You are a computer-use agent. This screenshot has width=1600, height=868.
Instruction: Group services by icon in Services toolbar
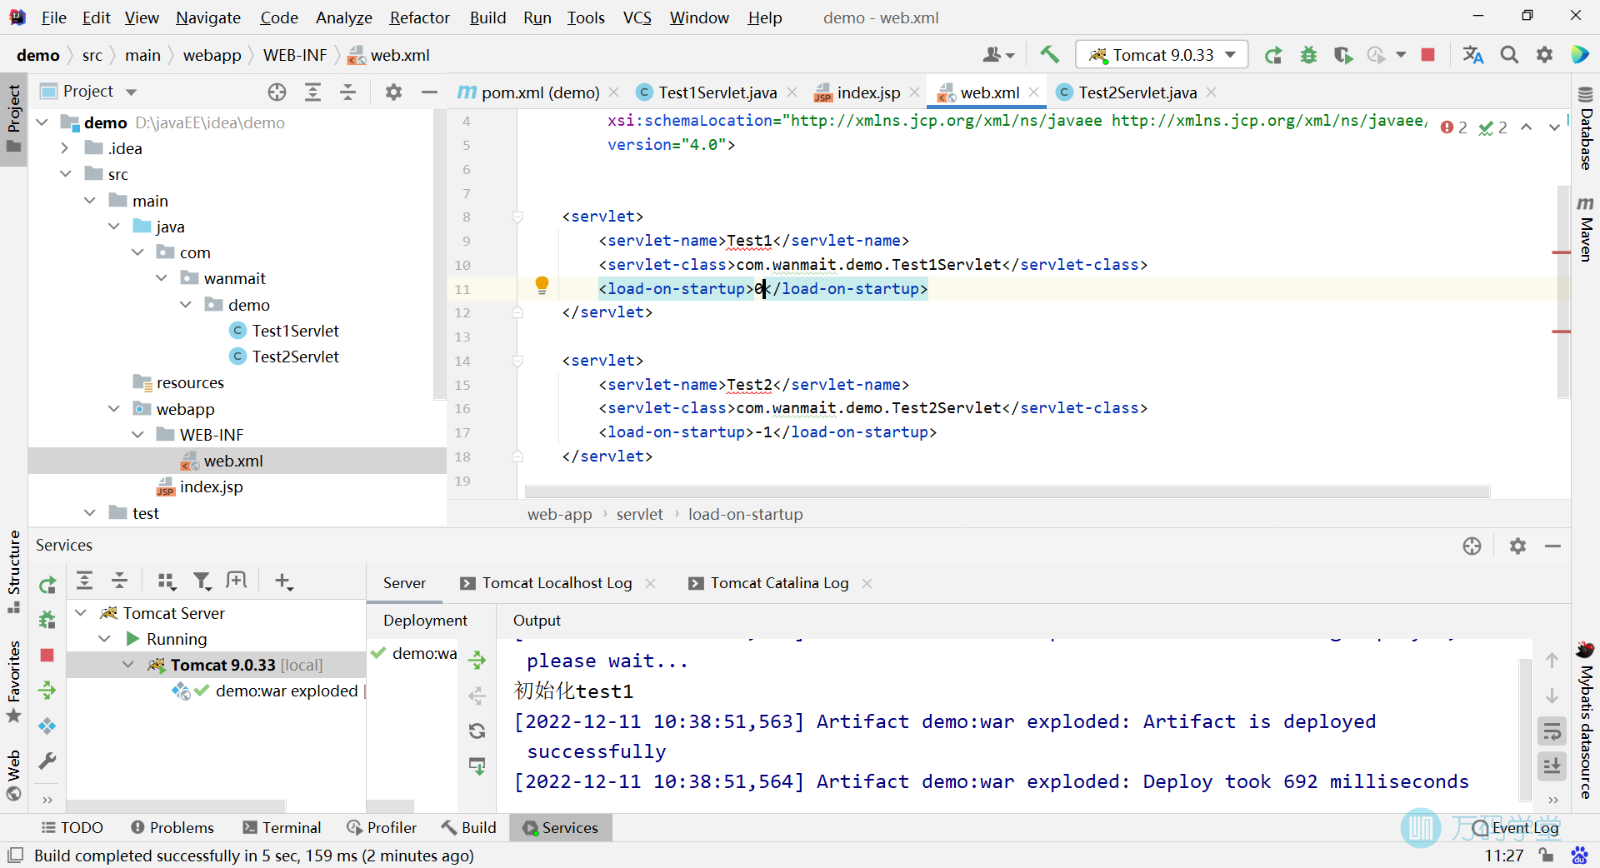pos(167,581)
